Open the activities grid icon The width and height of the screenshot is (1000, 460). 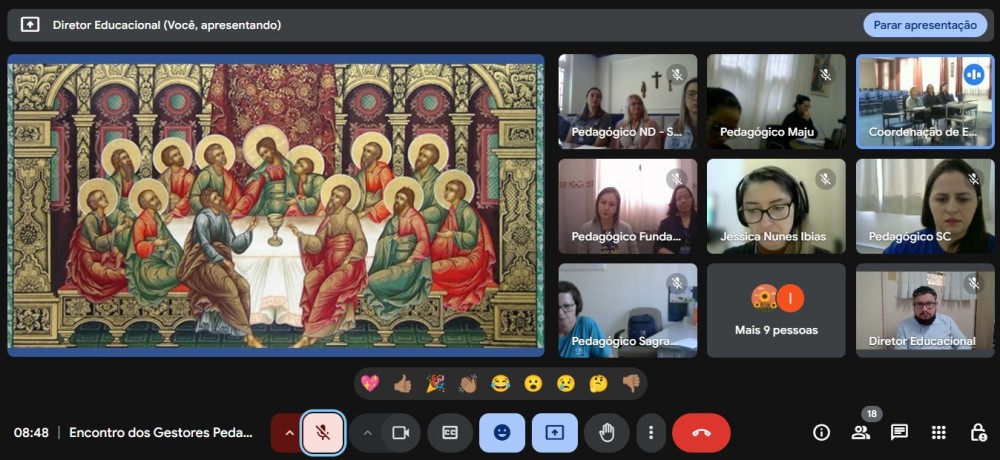point(939,433)
